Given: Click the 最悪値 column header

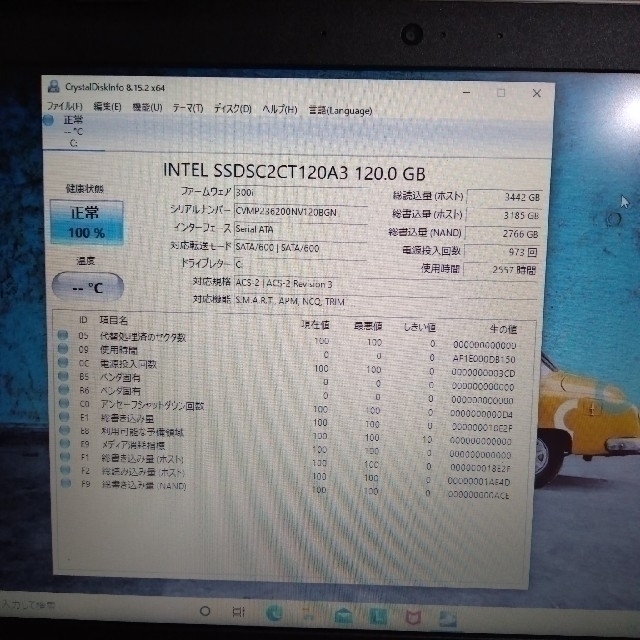Looking at the screenshot, I should (368, 326).
